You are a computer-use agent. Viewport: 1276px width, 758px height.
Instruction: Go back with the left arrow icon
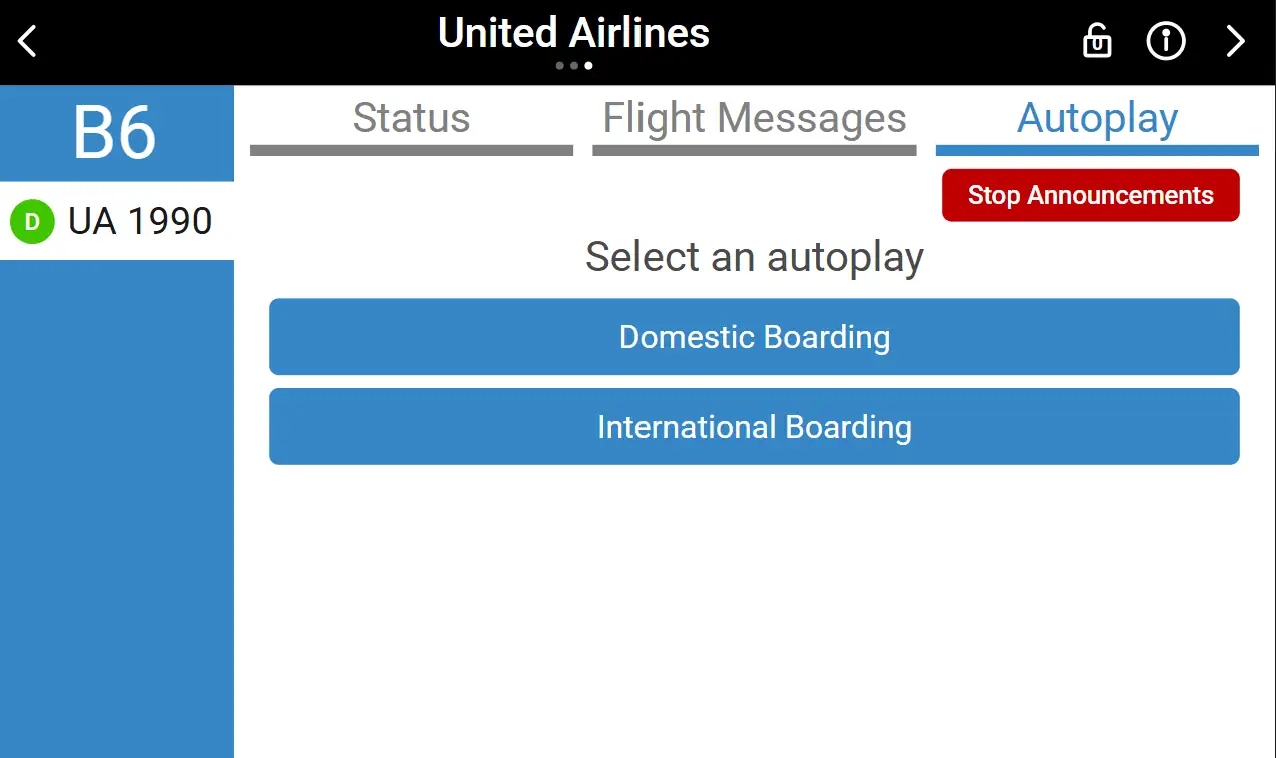(27, 42)
